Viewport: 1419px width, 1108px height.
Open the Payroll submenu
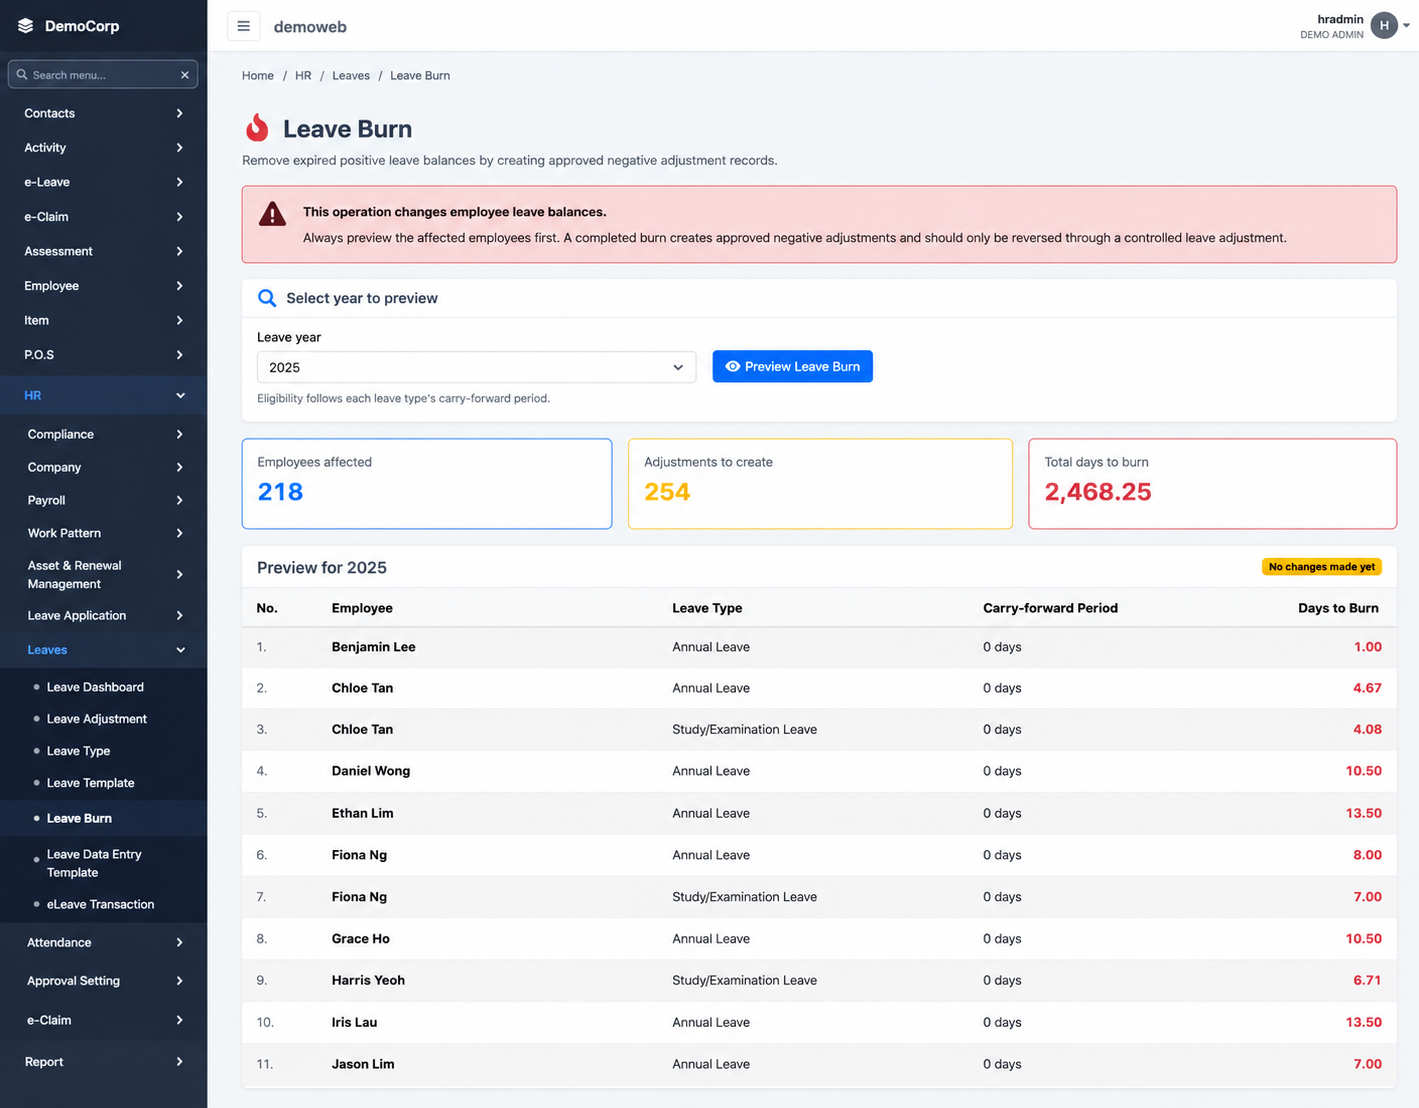click(x=103, y=500)
